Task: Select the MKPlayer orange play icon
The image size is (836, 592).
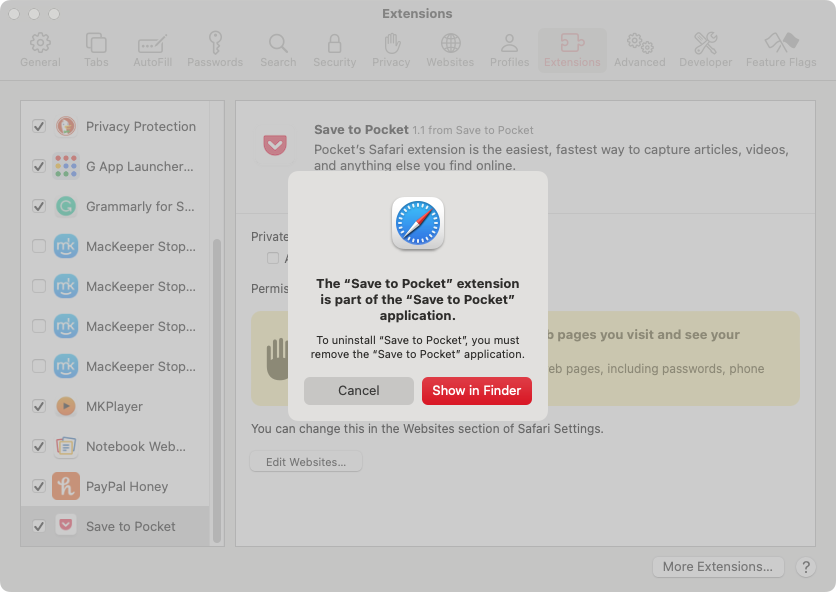Action: pyautogui.click(x=66, y=406)
